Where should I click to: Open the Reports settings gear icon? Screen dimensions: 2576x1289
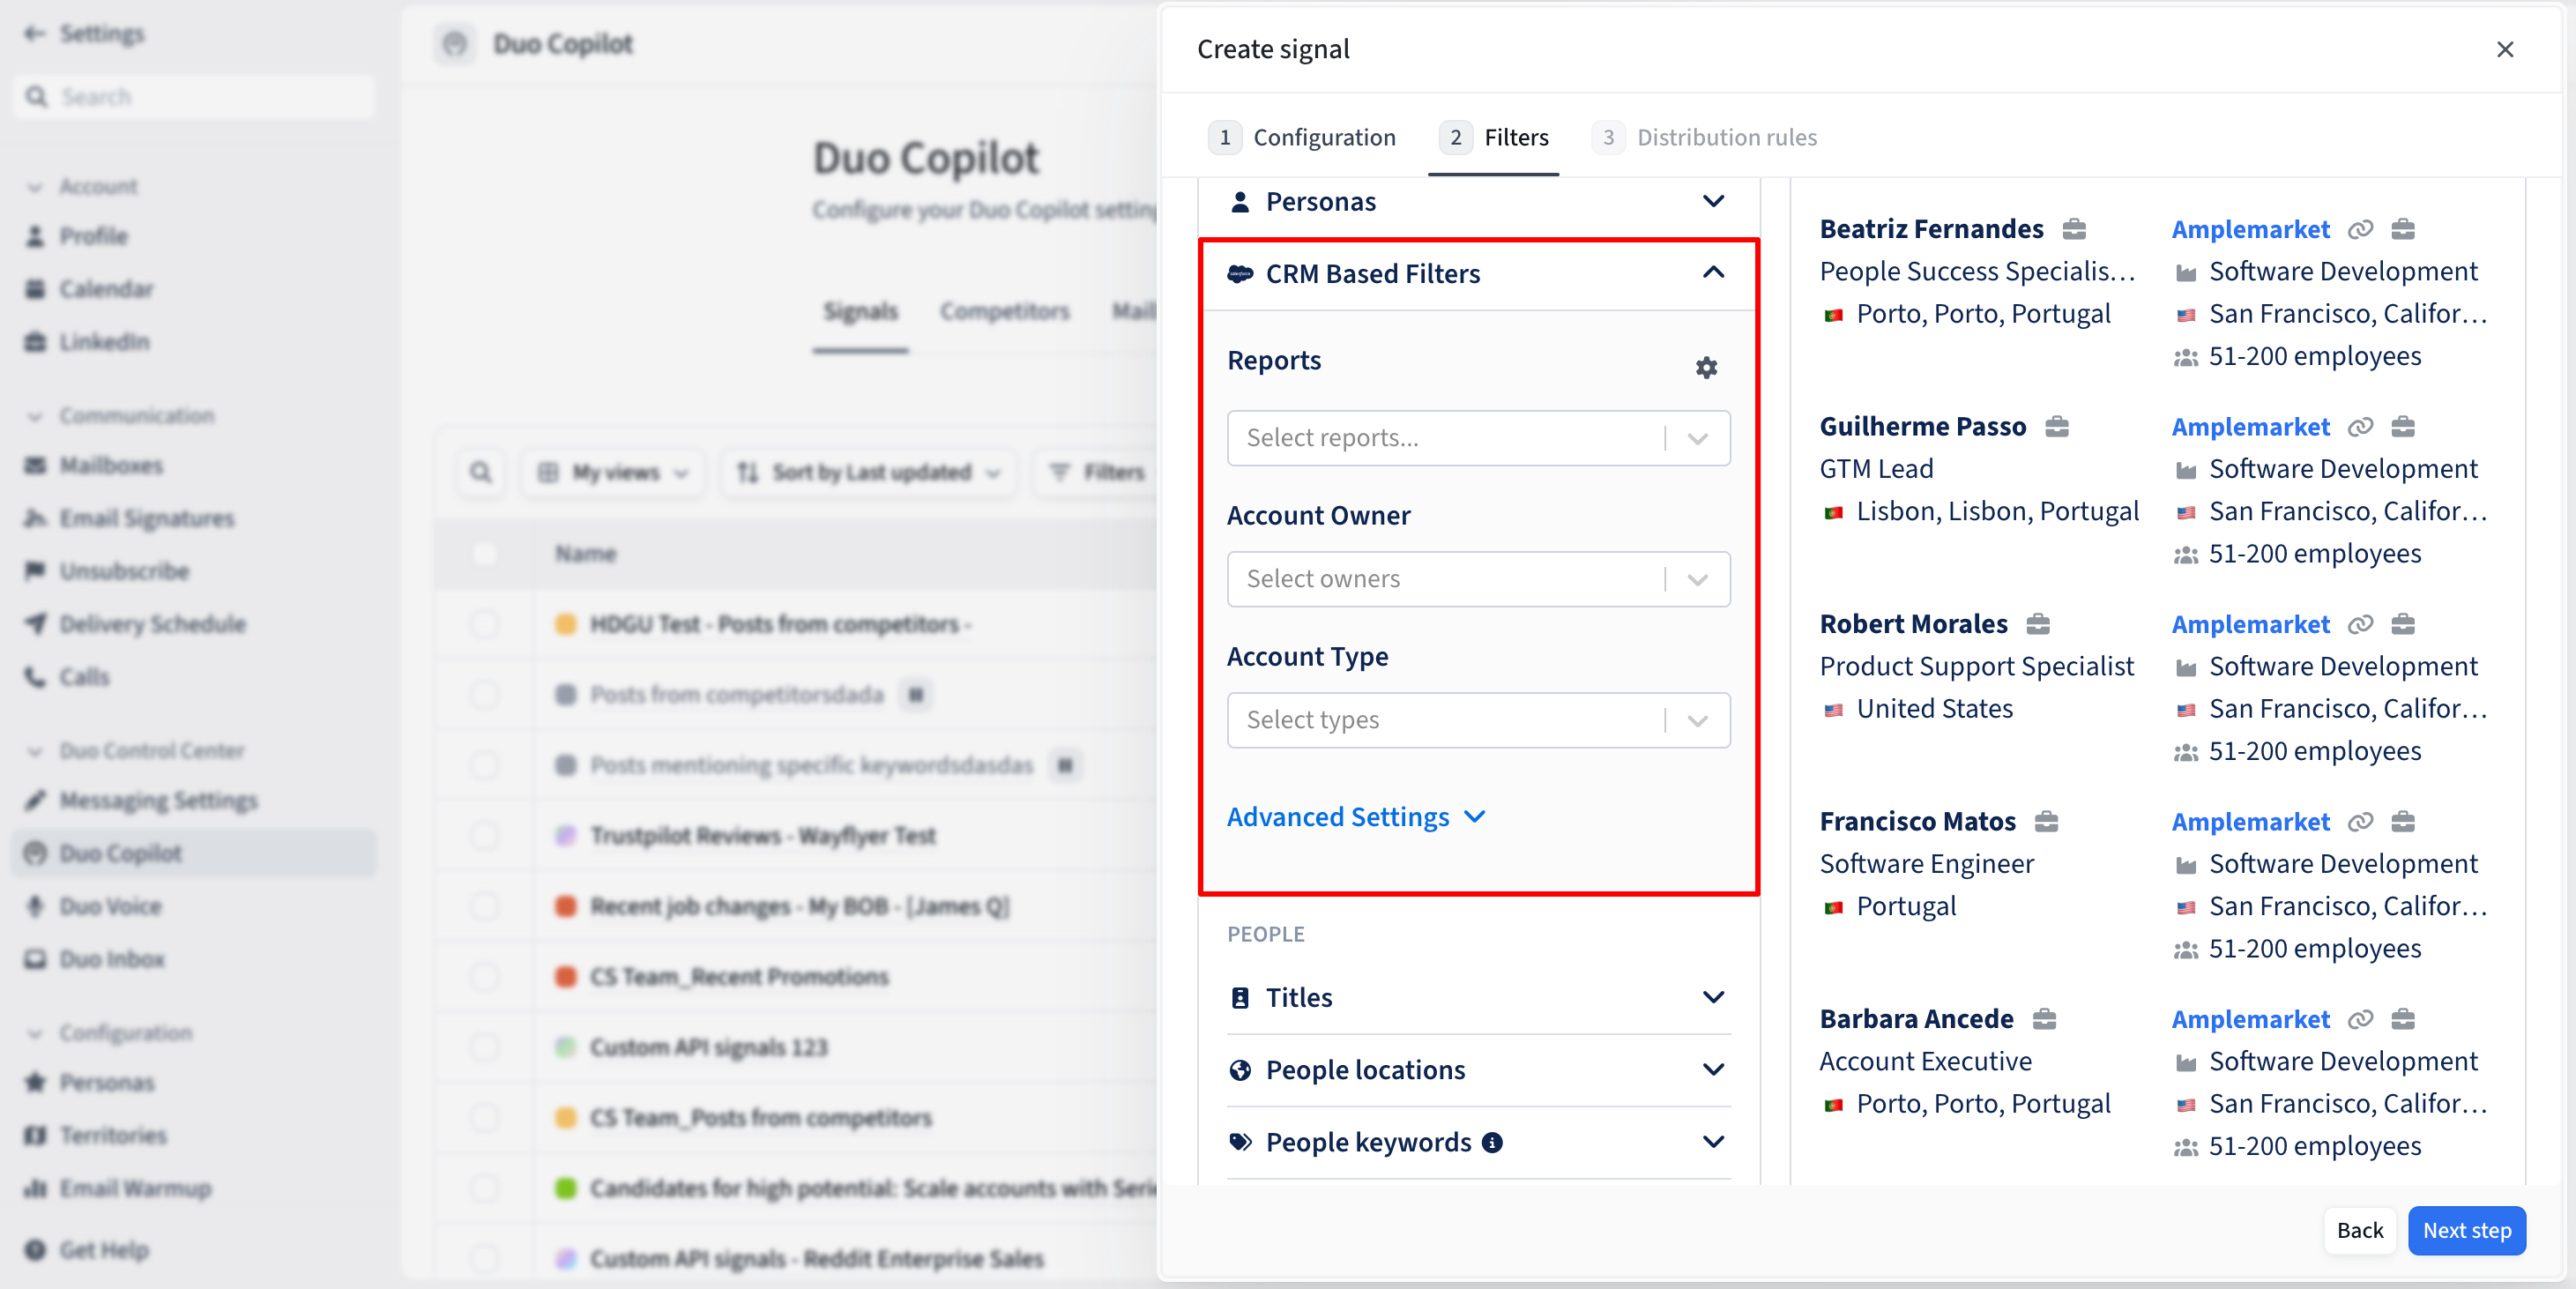[x=1706, y=367]
